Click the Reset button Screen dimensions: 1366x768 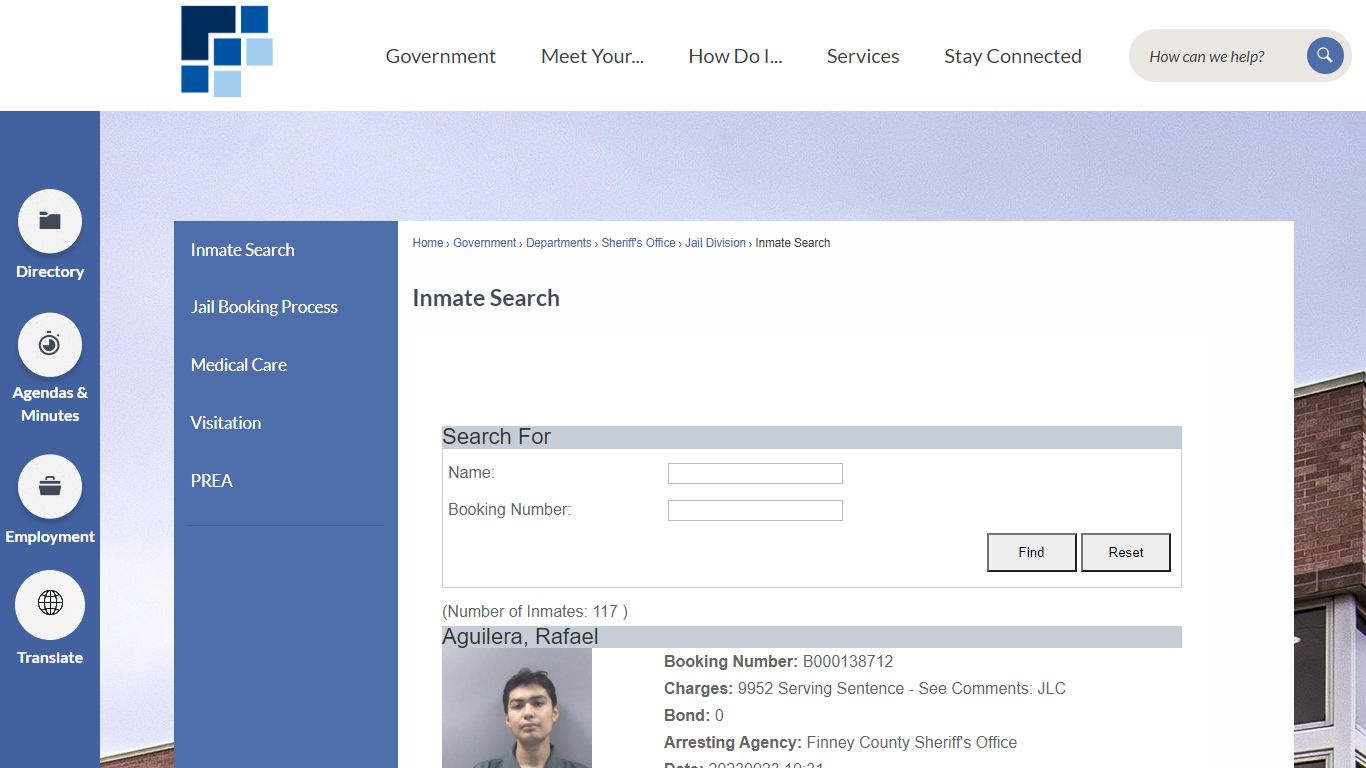click(1126, 552)
